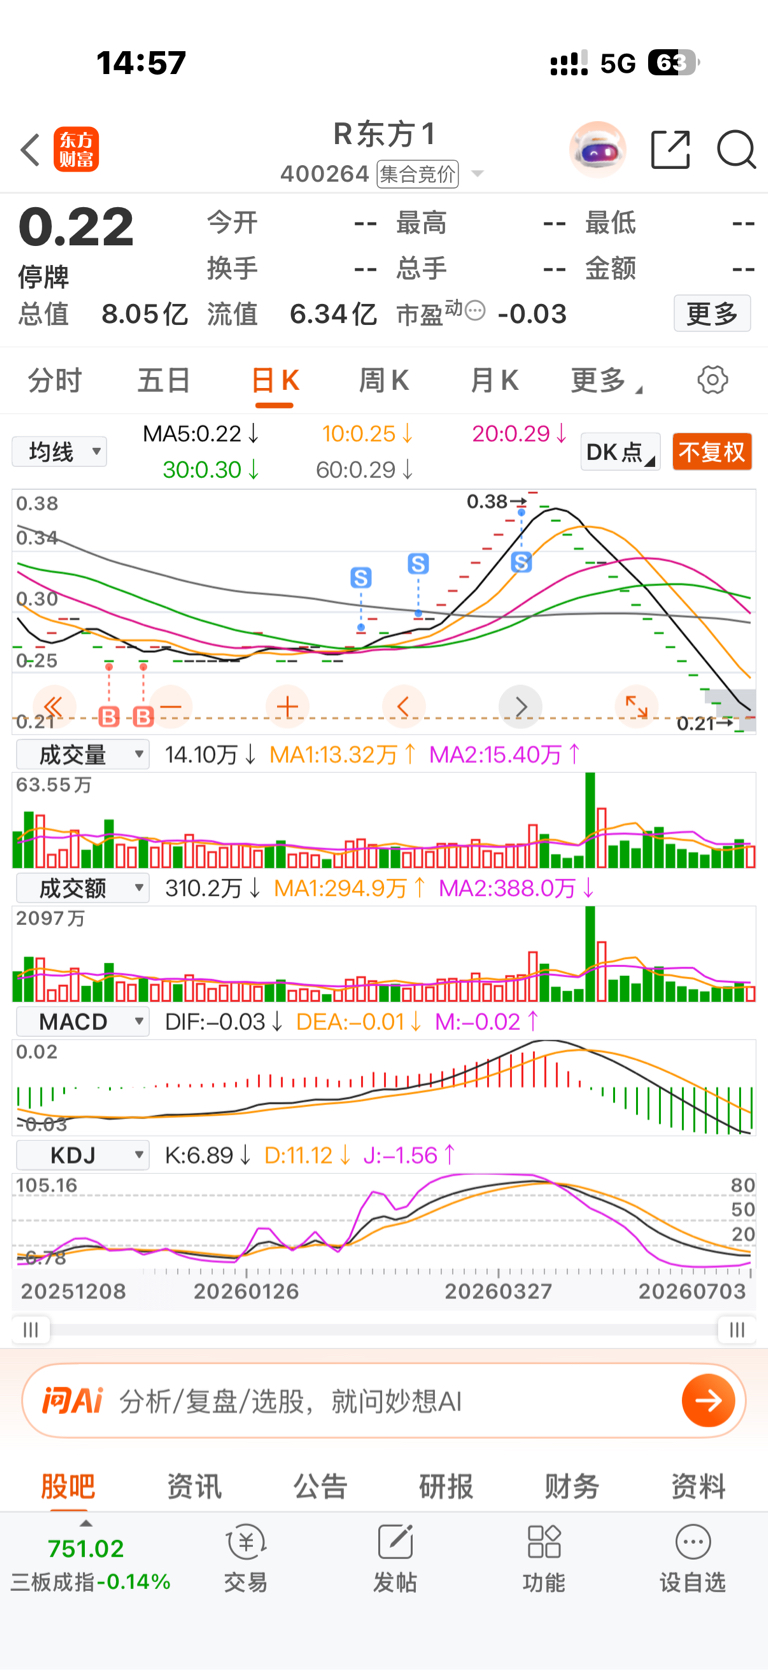Tap the 更多 quote details button
Viewport: 768px width, 1670px height.
[x=712, y=314]
